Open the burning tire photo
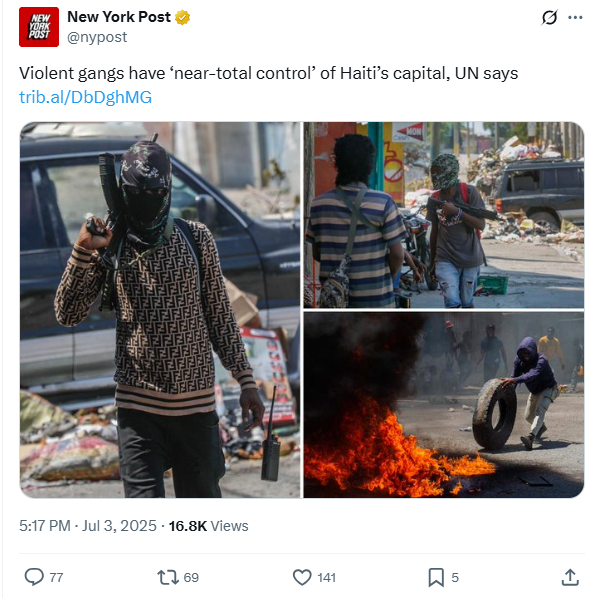Screen dimensions: 599x598 click(444, 405)
